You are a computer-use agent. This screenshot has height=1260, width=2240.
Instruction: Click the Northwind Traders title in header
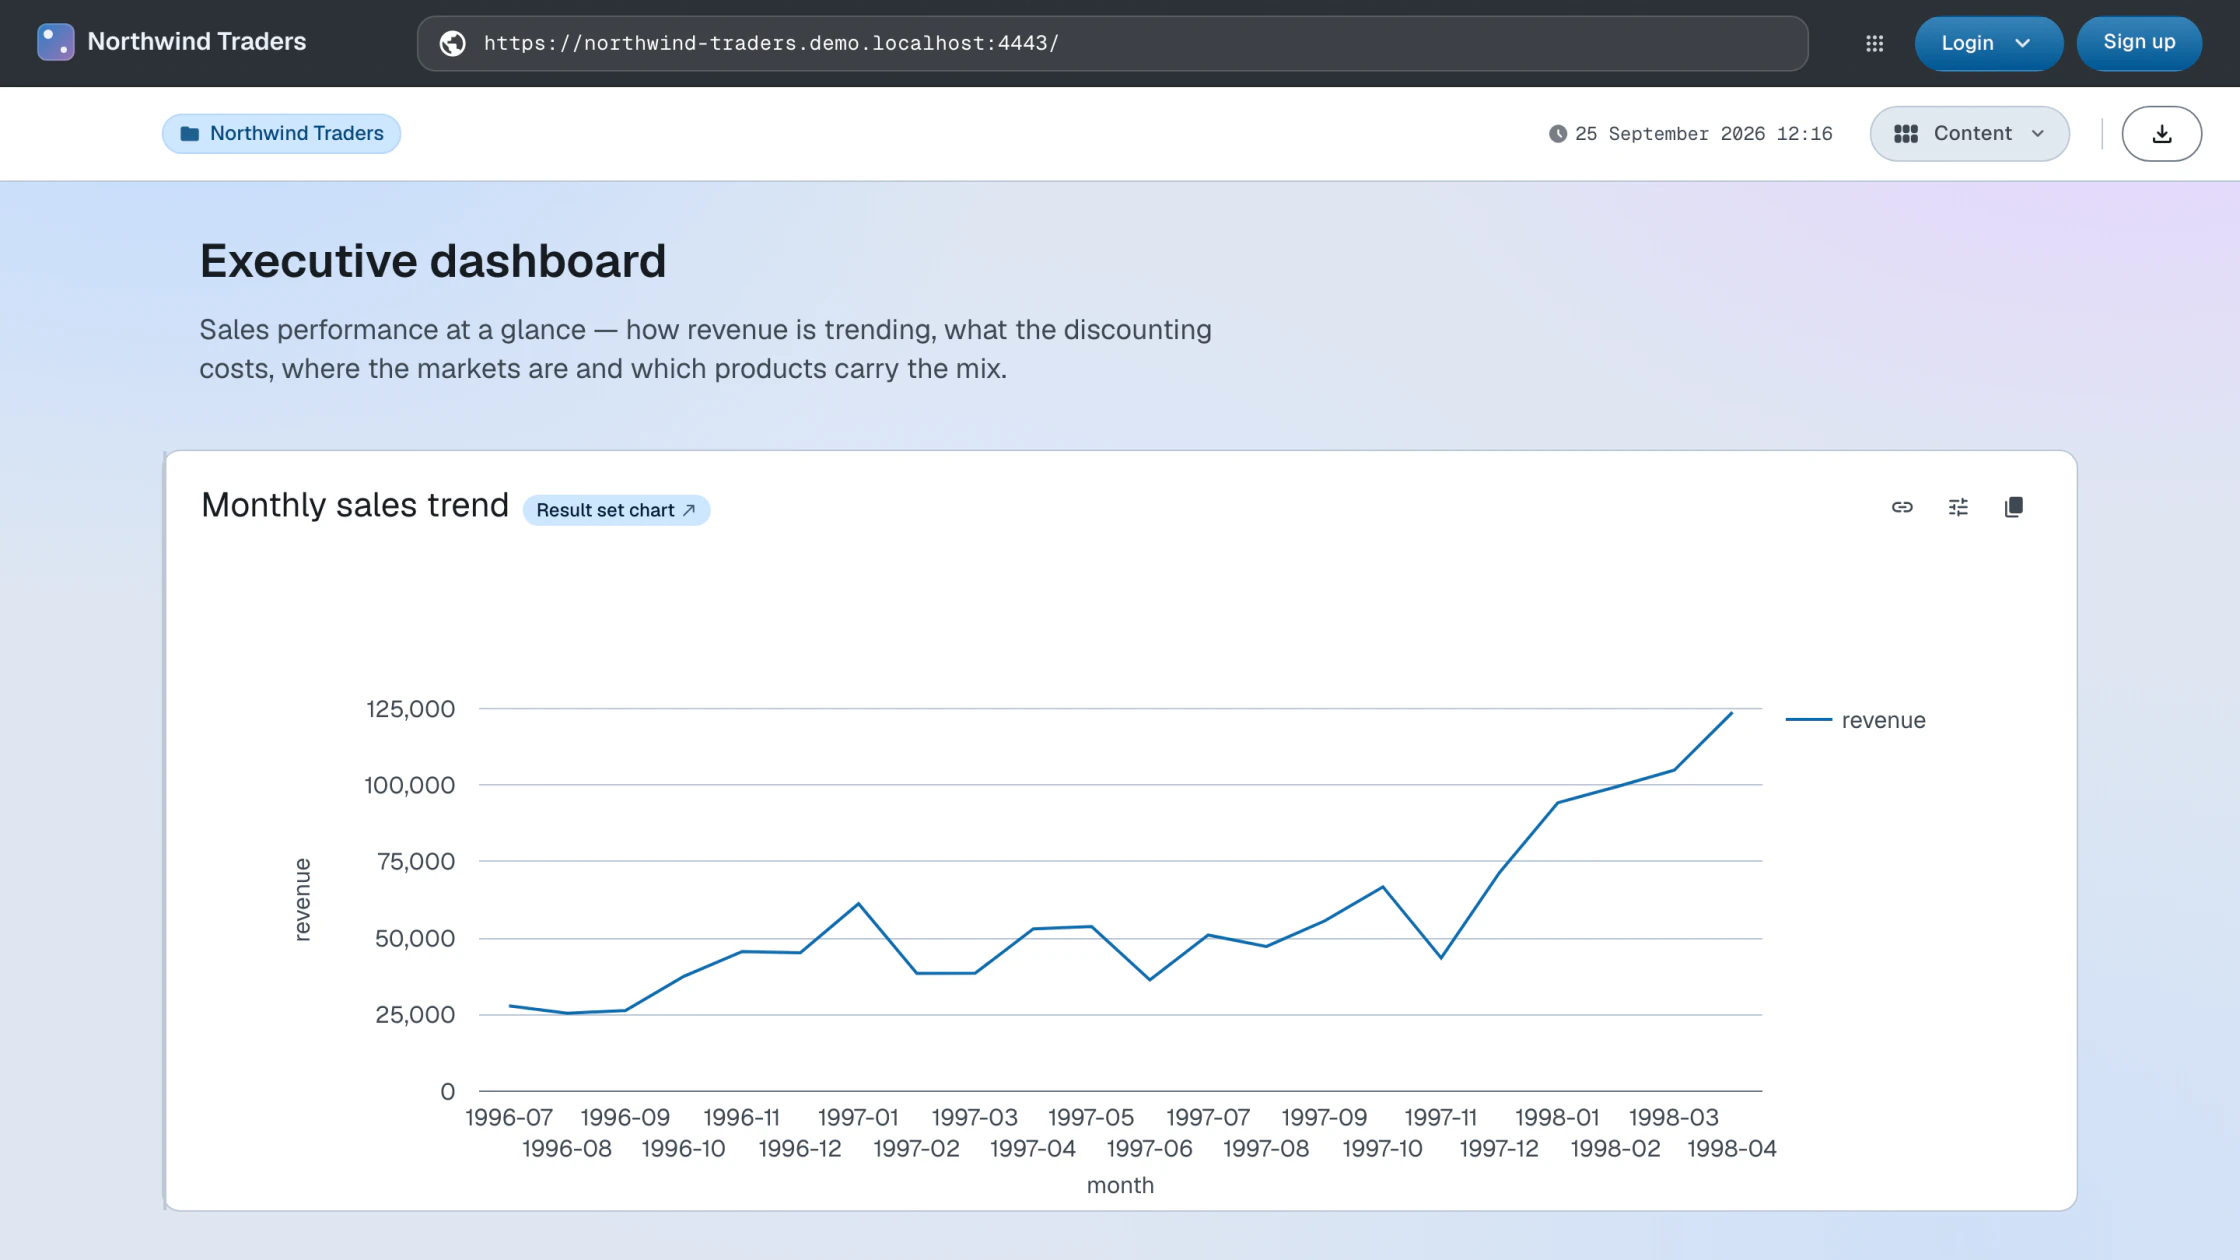[x=197, y=42]
